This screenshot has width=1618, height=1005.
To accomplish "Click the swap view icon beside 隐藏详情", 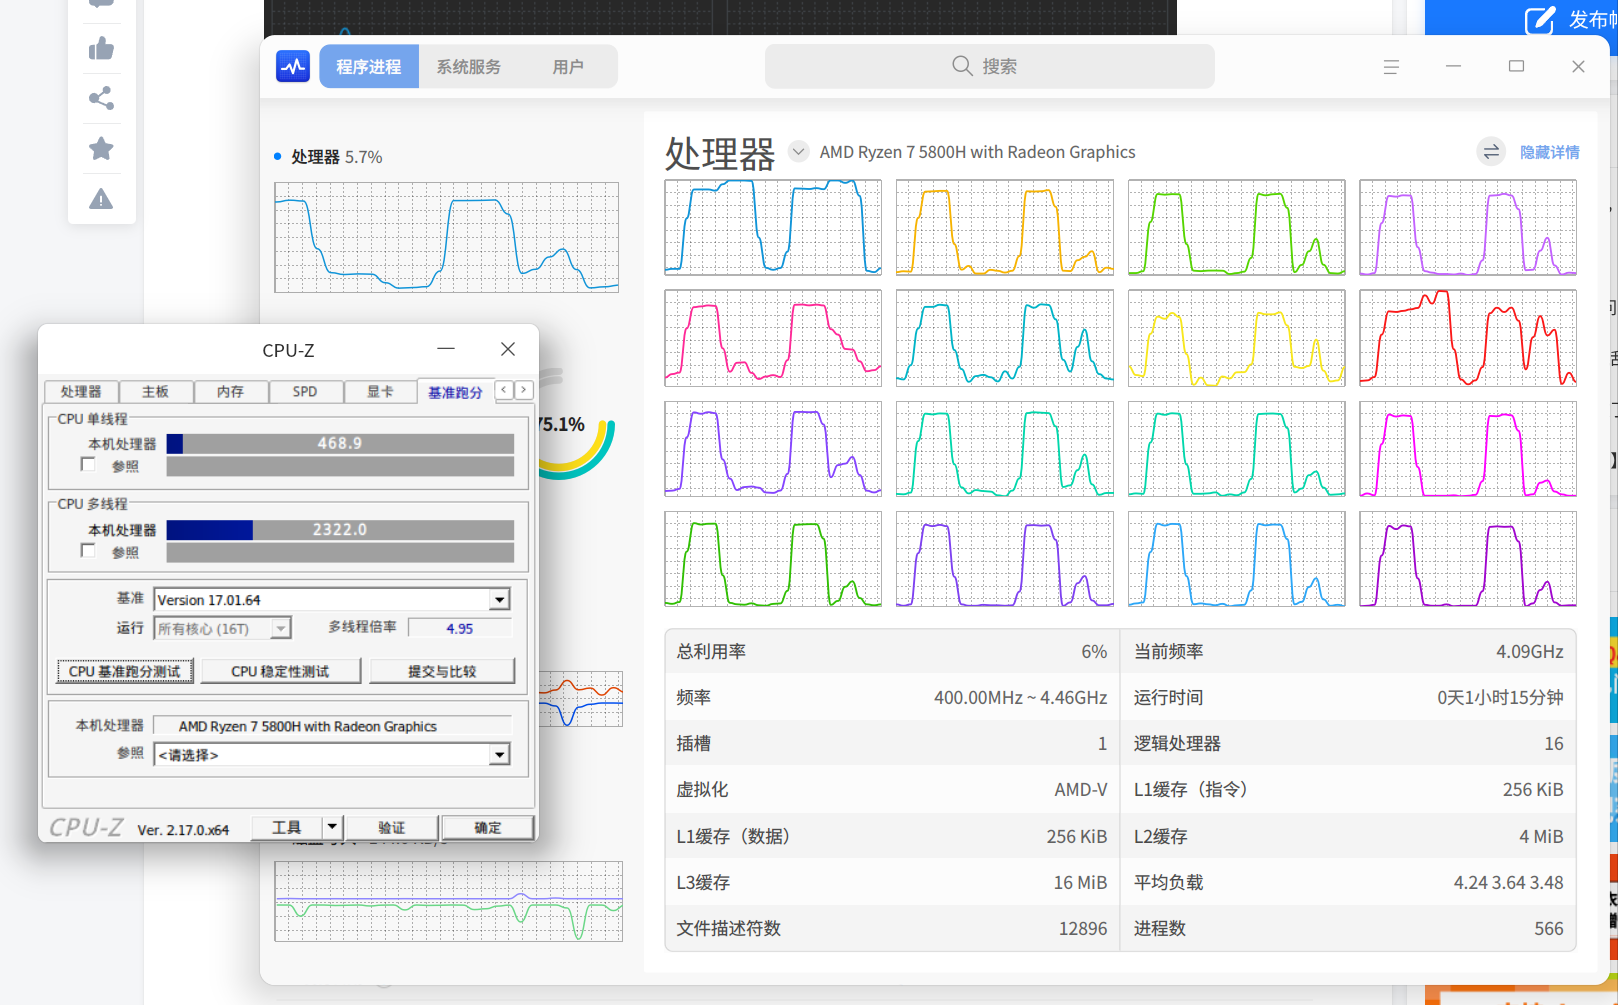I will [x=1491, y=152].
